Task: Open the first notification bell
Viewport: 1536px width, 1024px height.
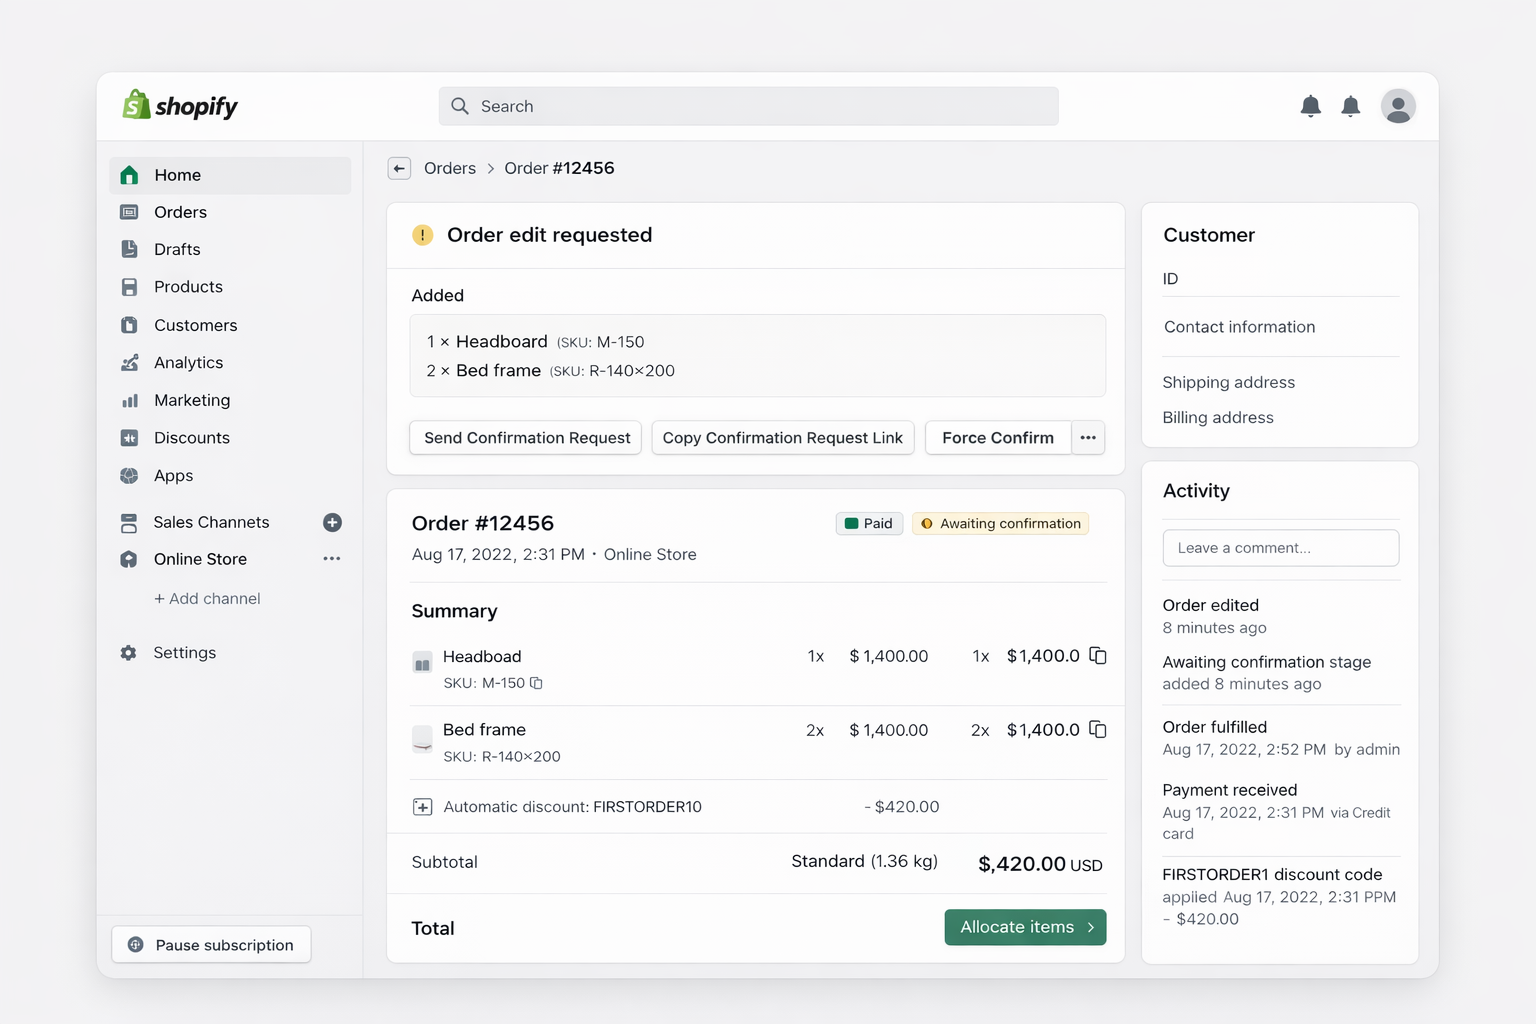Action: [x=1310, y=106]
